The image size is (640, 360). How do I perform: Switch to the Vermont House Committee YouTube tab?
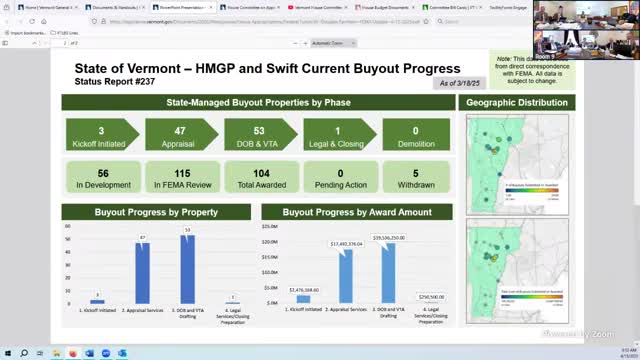317,7
